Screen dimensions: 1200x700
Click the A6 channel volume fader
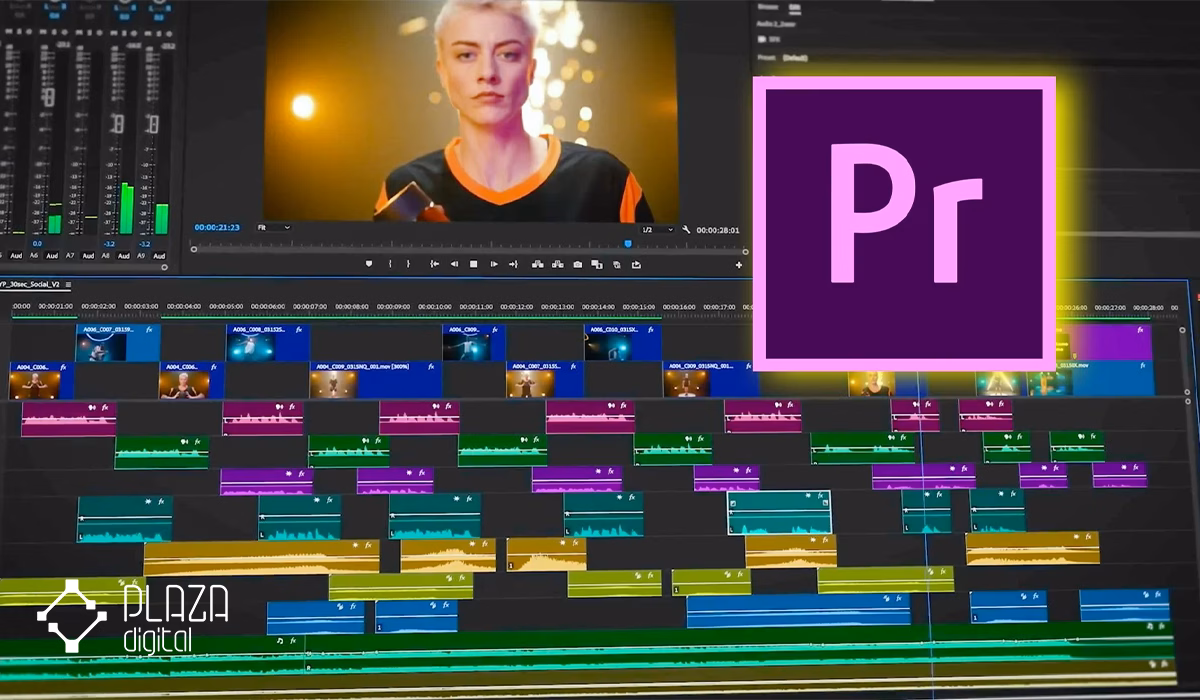[48, 96]
